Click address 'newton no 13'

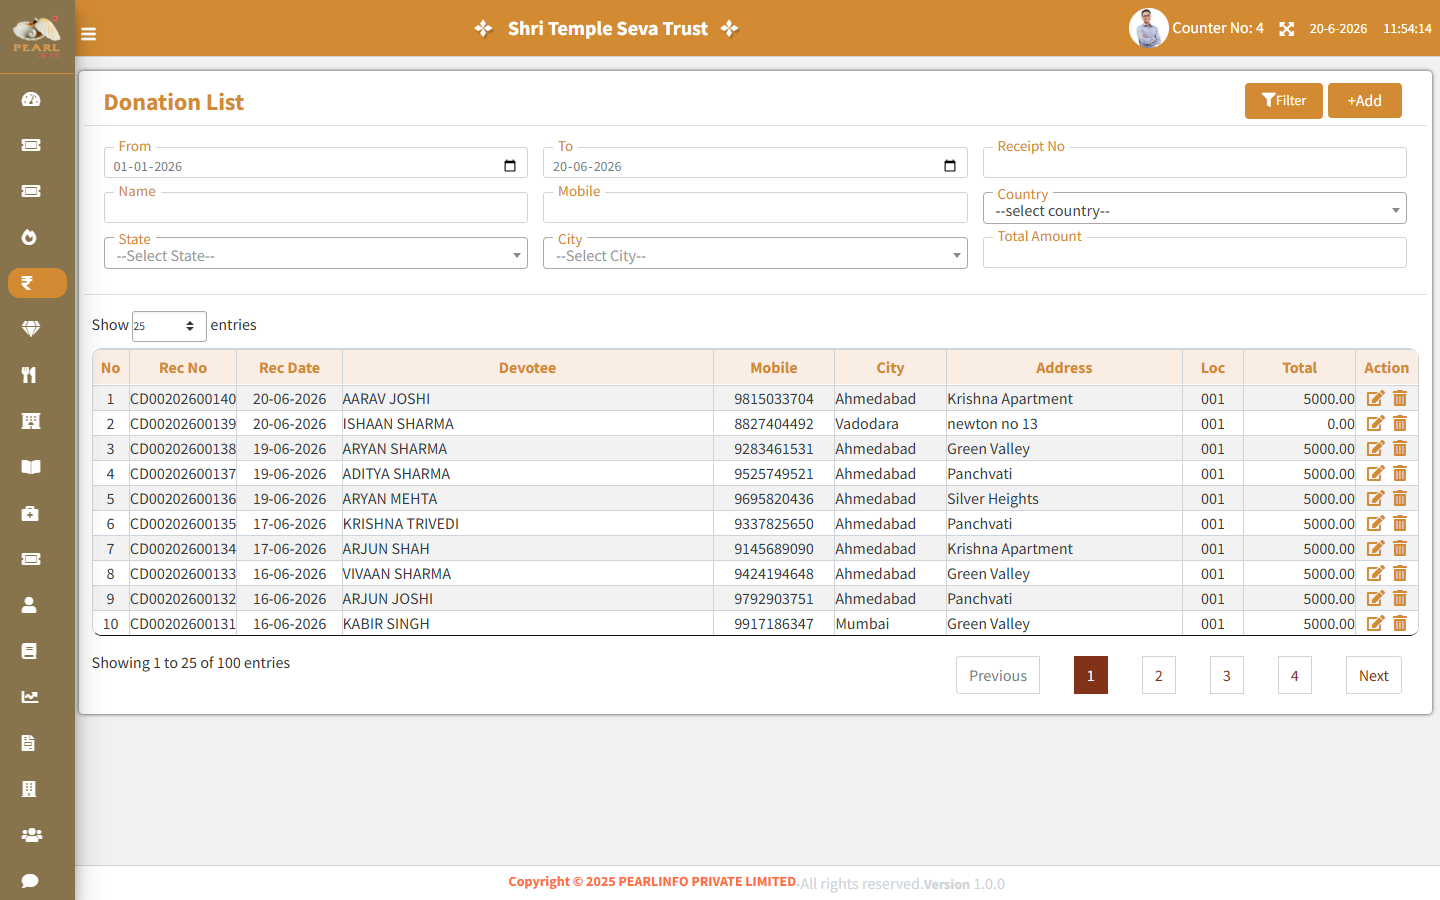click(x=993, y=423)
